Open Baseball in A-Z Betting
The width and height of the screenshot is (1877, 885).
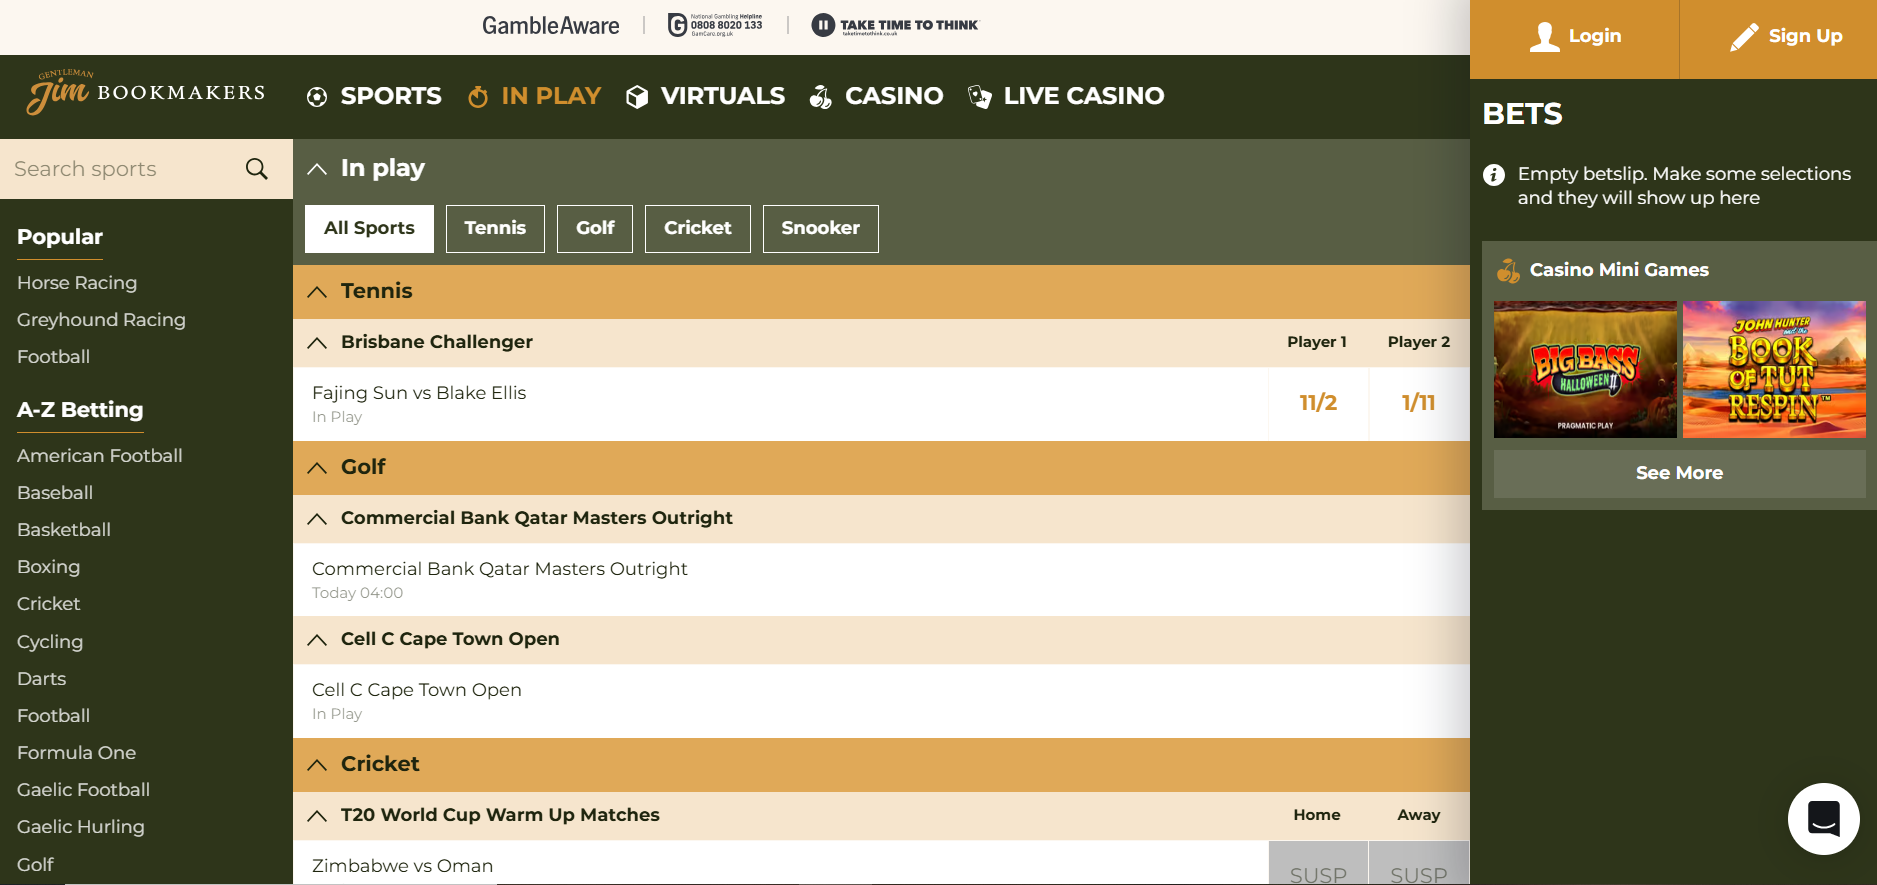click(55, 493)
